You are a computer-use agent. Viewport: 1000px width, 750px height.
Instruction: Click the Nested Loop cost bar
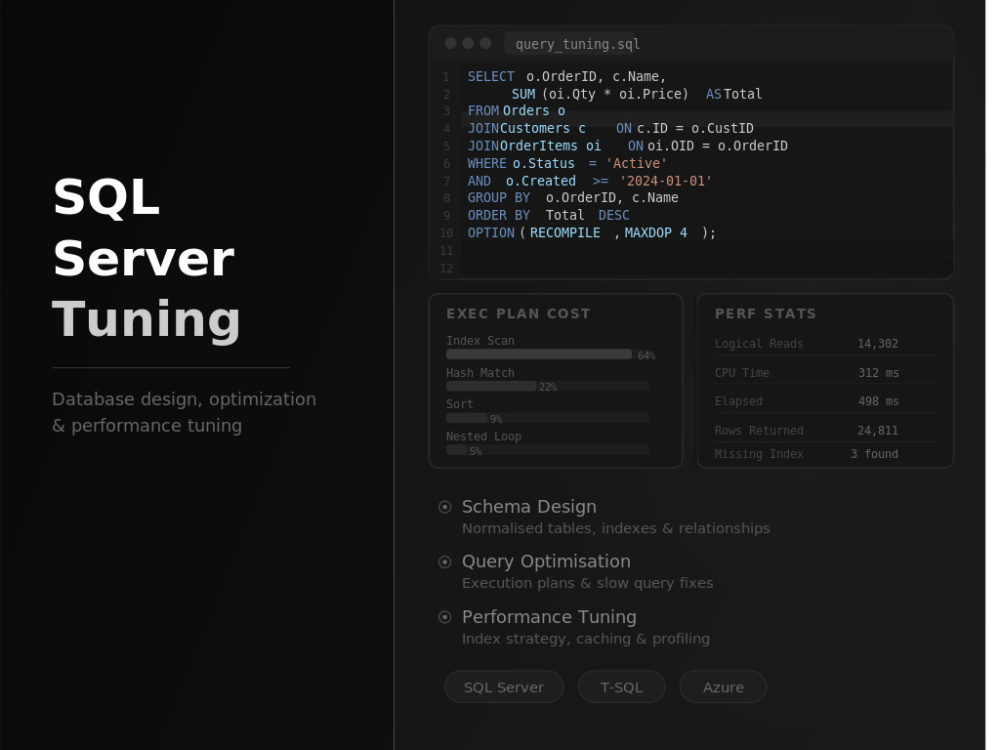click(547, 450)
